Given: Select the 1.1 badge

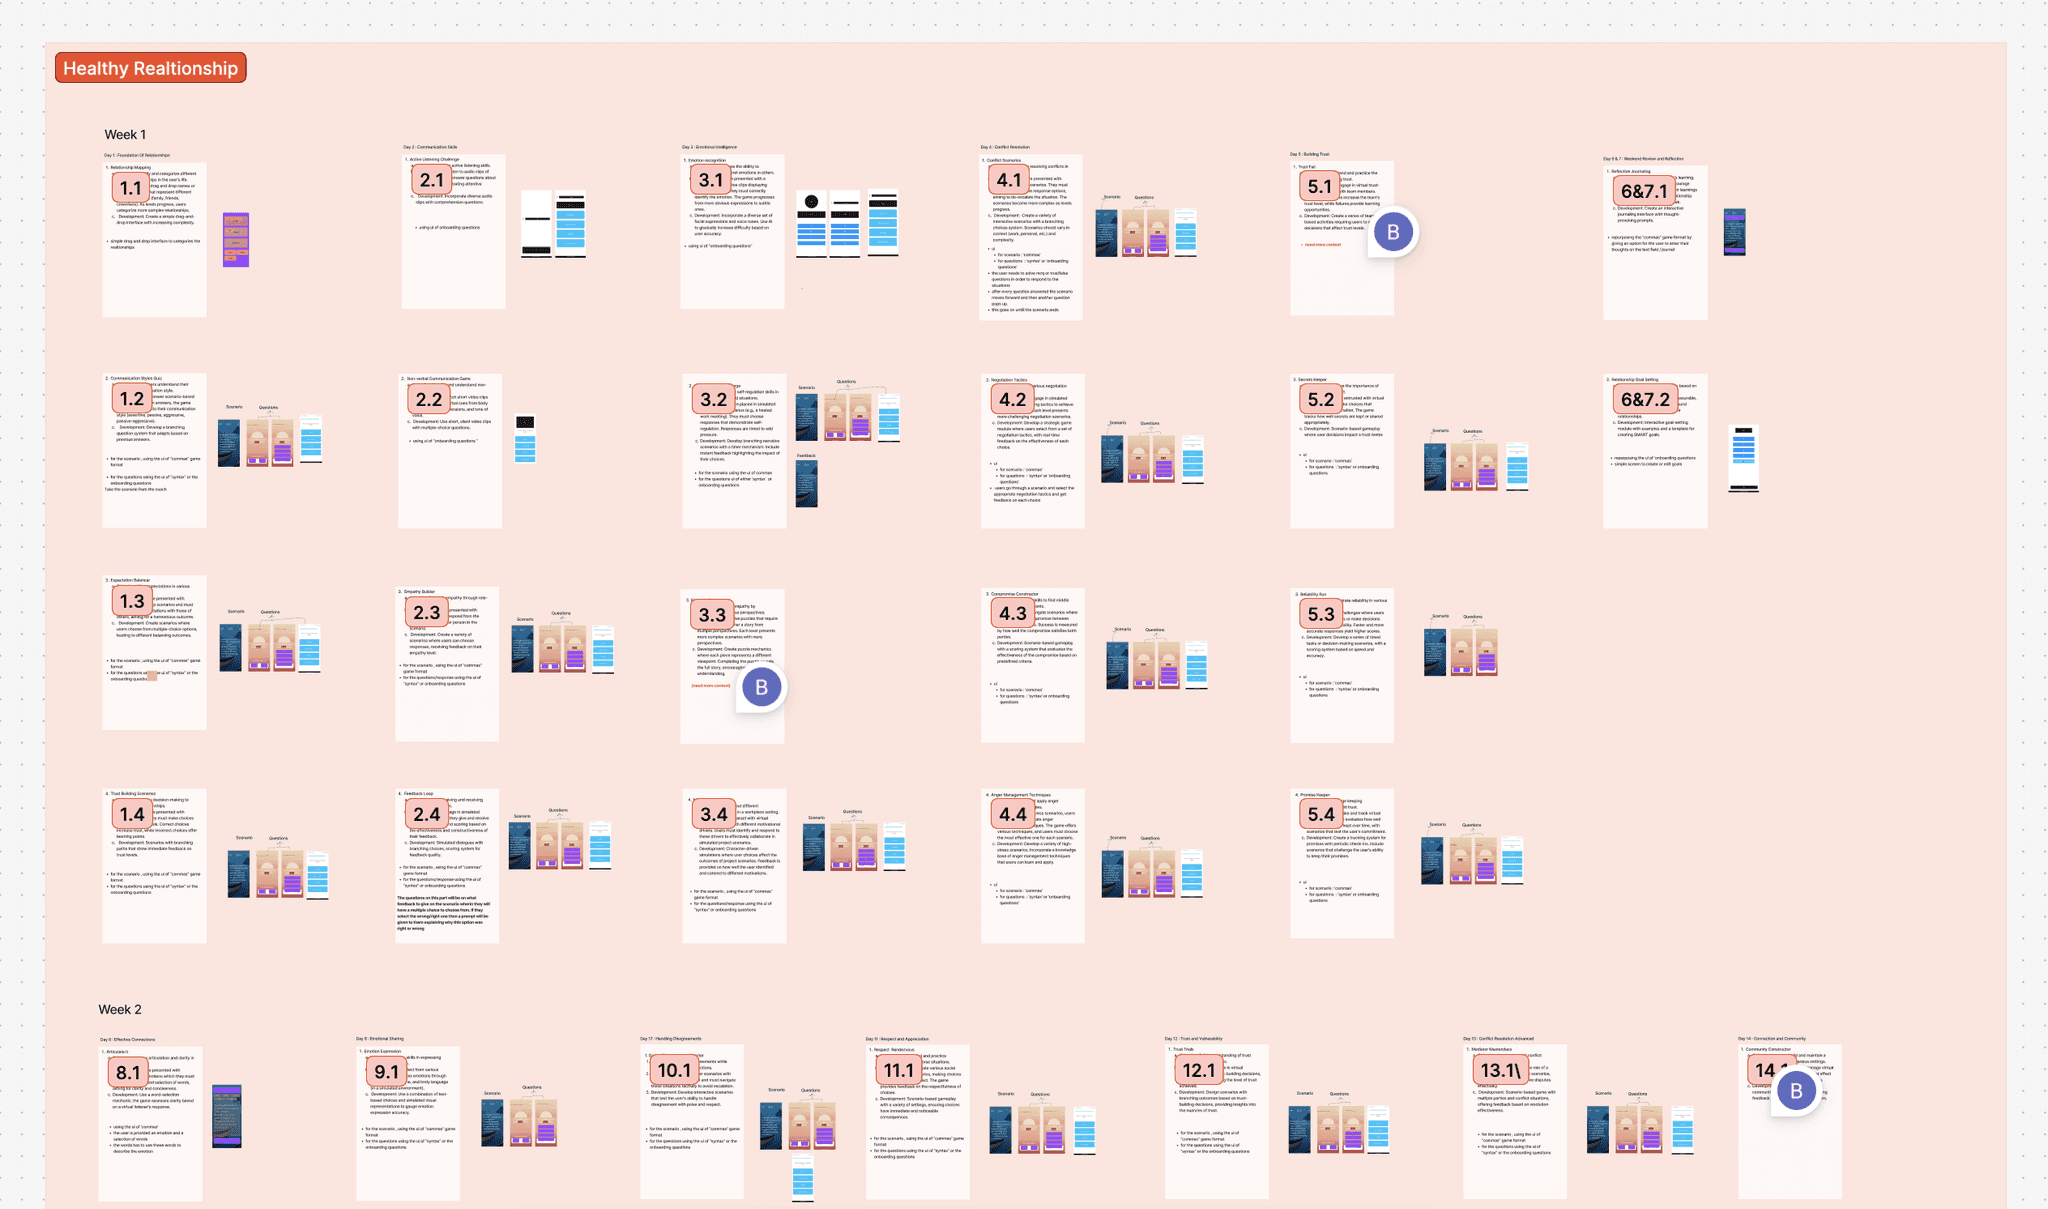Looking at the screenshot, I should tap(131, 188).
